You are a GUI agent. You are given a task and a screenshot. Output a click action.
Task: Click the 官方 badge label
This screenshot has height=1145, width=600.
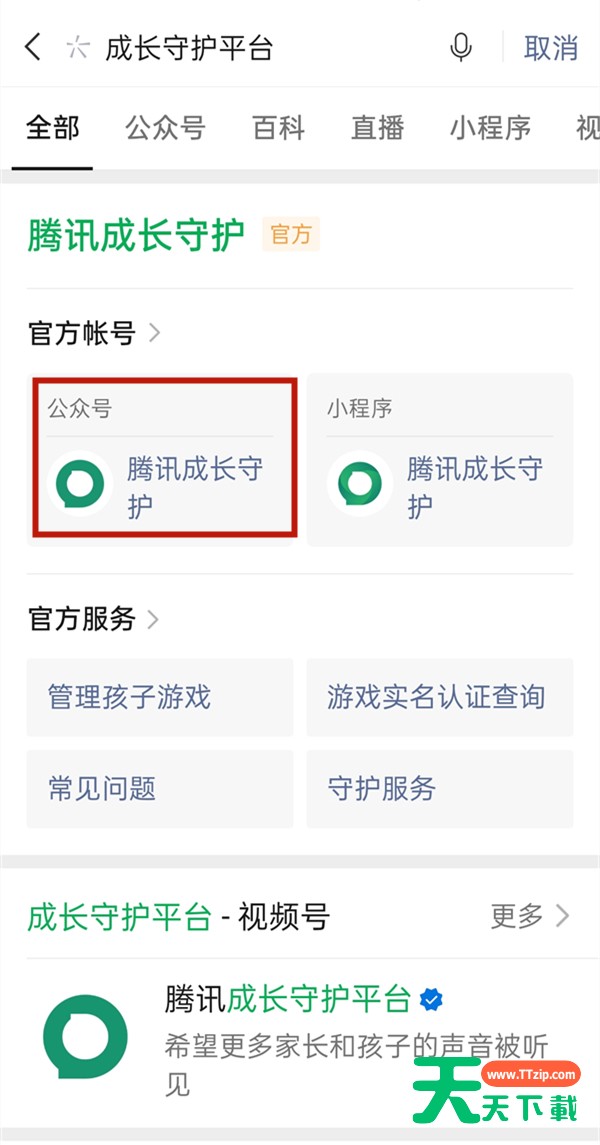click(291, 234)
